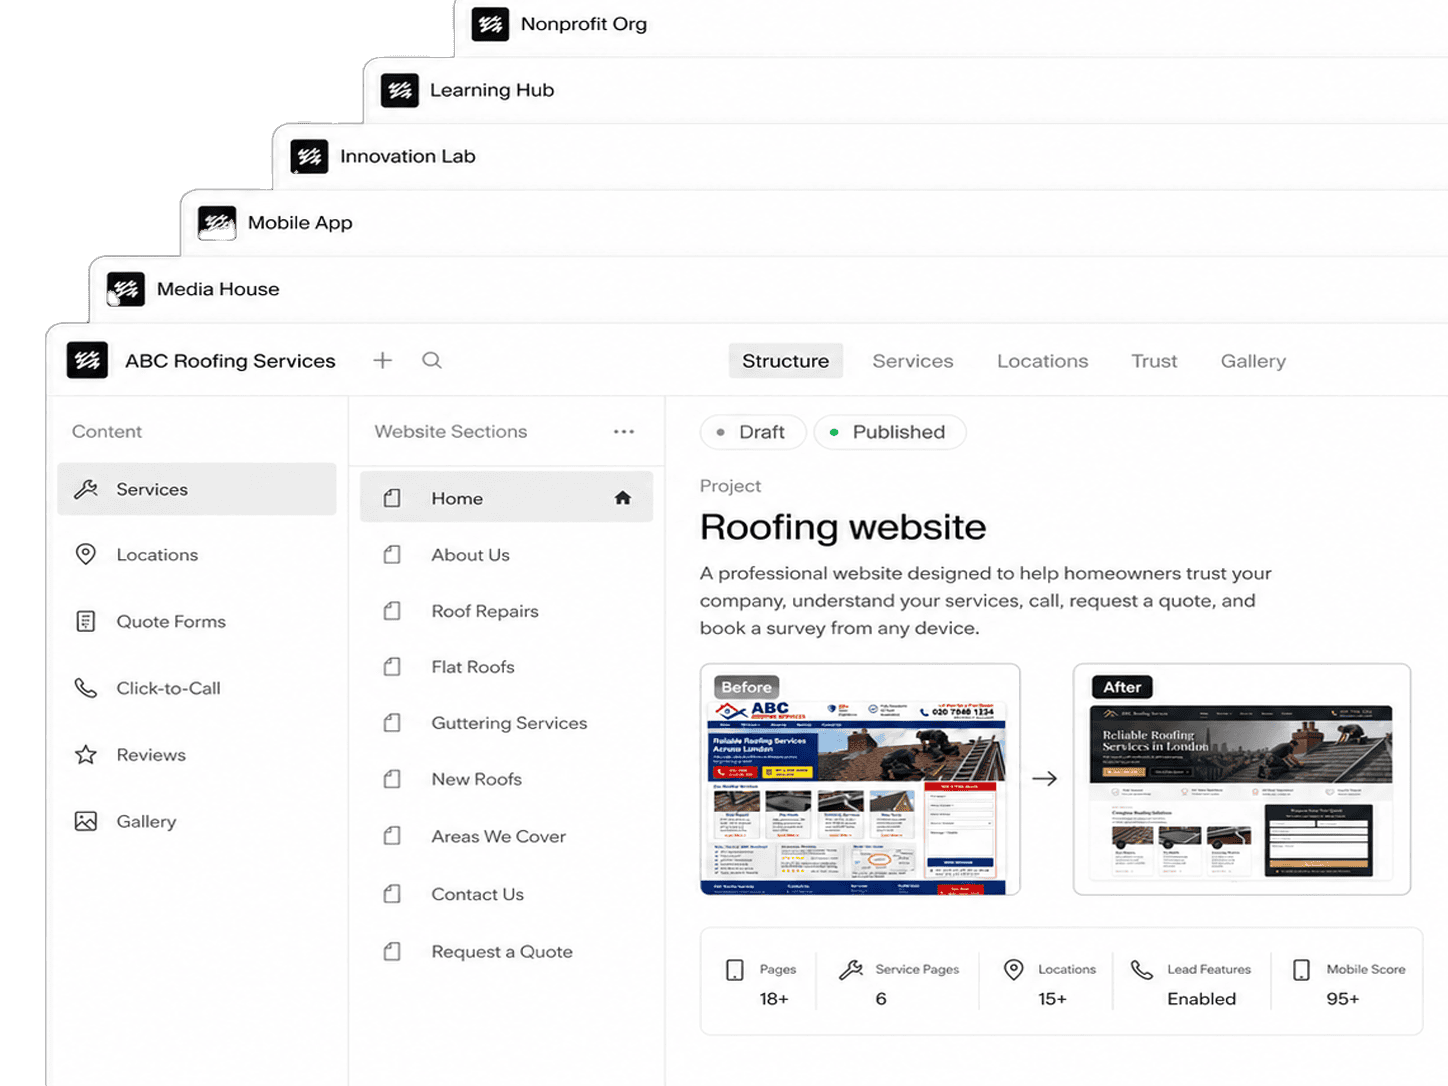This screenshot has width=1448, height=1086.
Task: Click page icon beside Contact Us
Action: (x=392, y=893)
